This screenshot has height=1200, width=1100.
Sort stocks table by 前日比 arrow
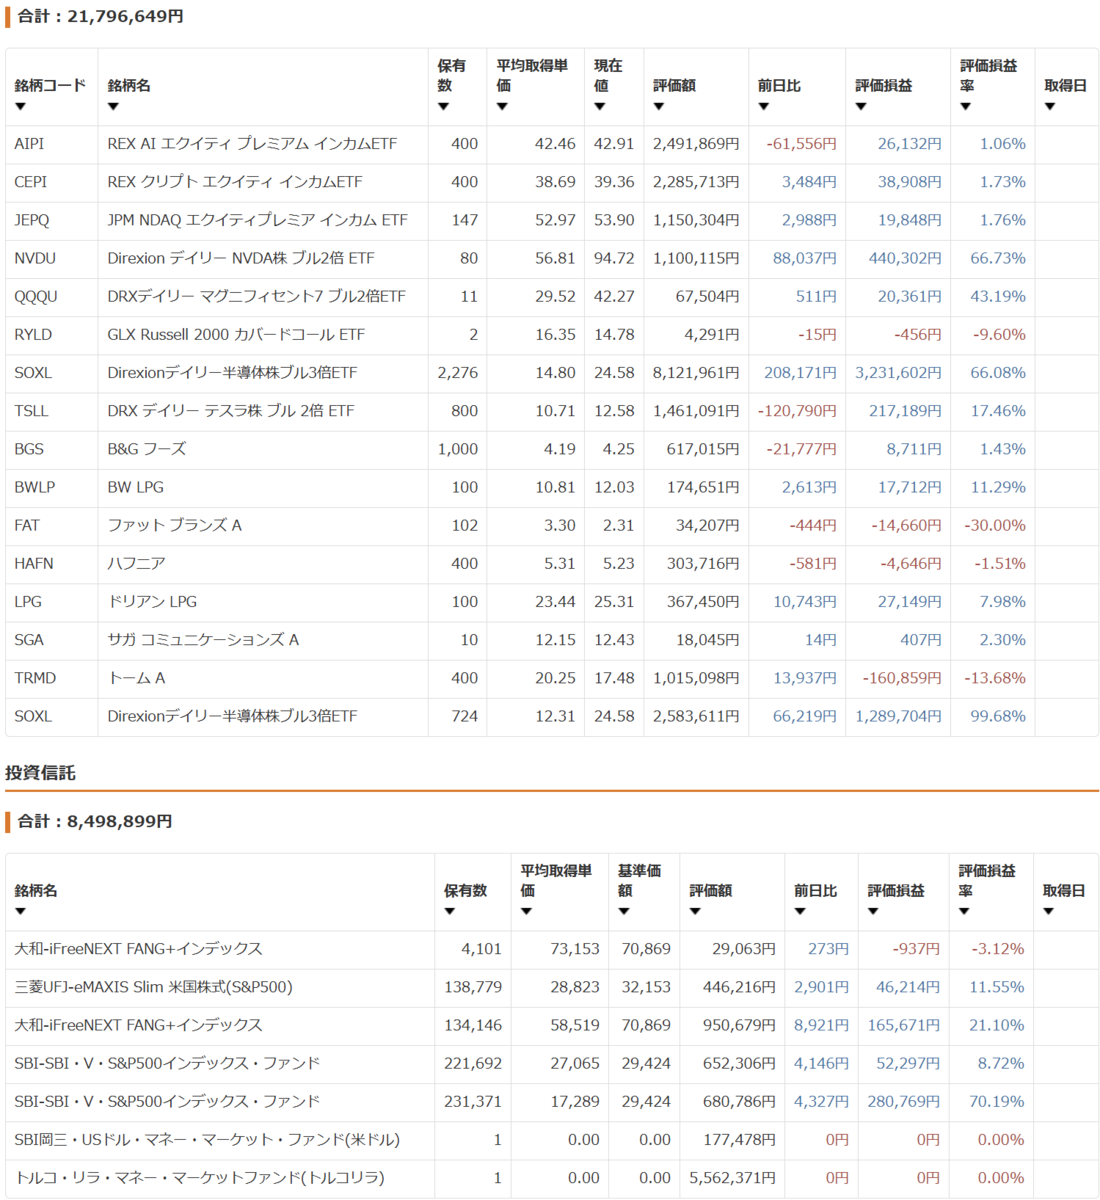pyautogui.click(x=763, y=106)
